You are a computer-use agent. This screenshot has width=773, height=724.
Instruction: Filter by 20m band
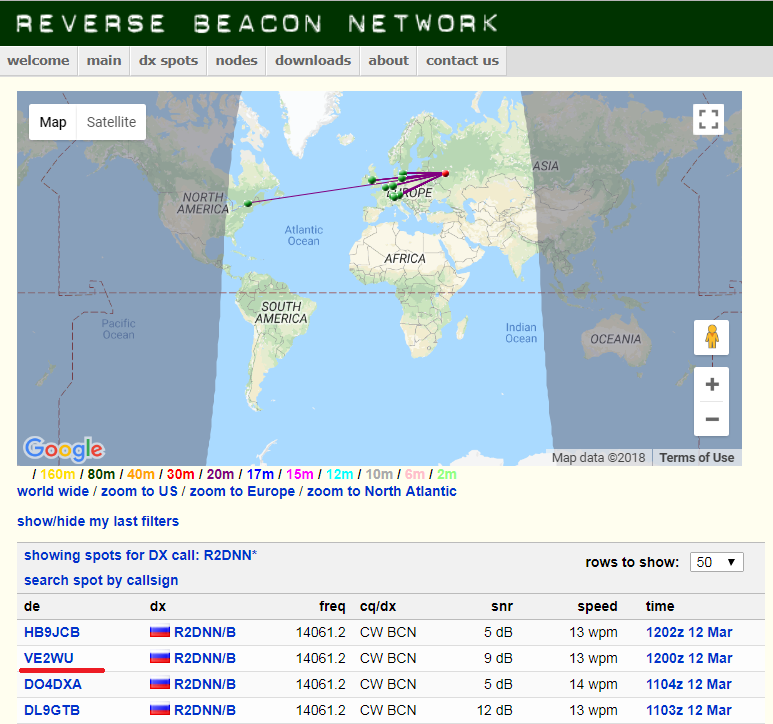click(220, 474)
